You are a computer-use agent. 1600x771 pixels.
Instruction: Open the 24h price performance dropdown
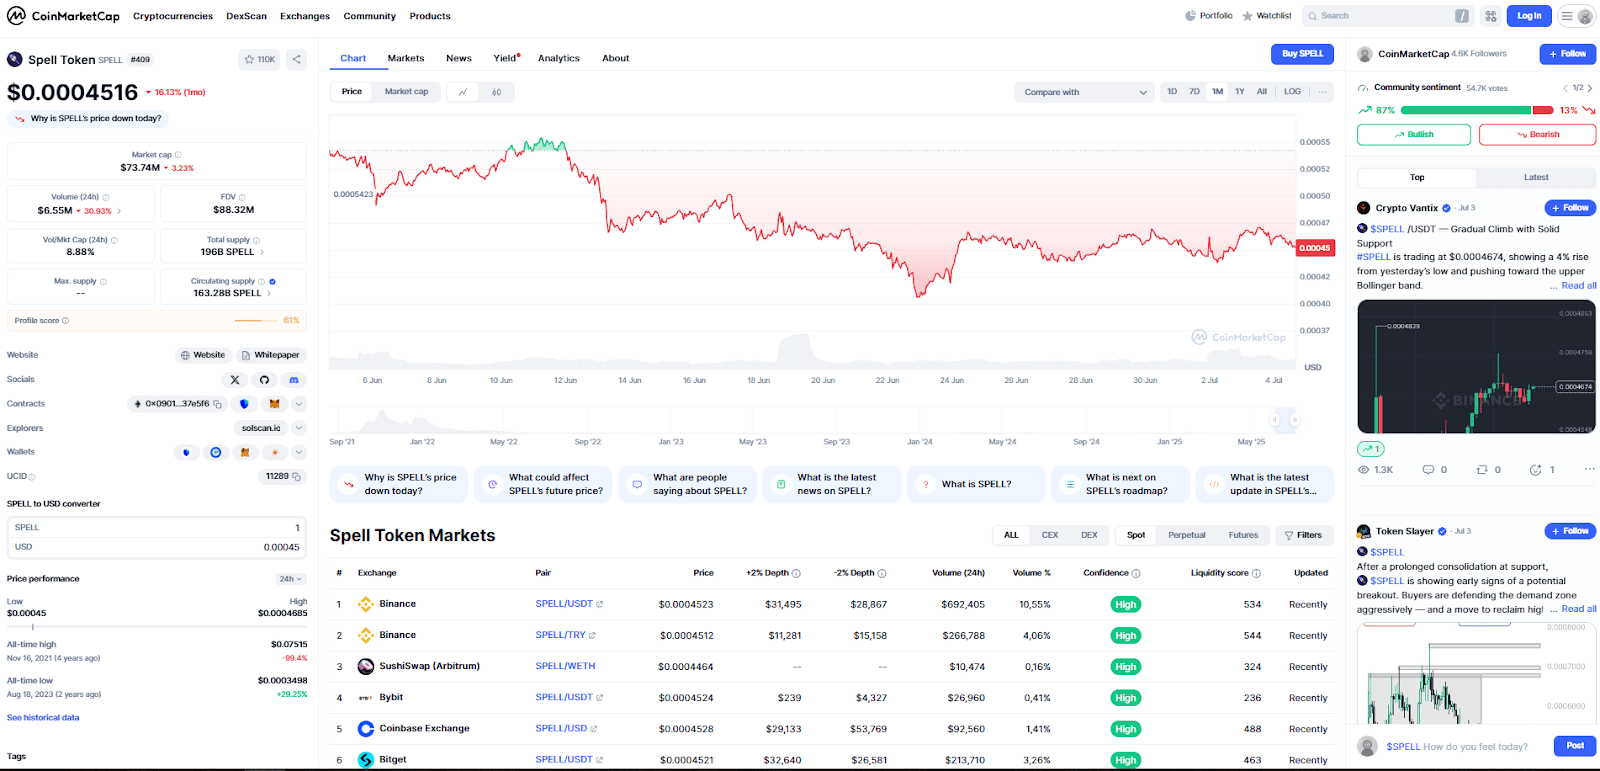(x=291, y=579)
